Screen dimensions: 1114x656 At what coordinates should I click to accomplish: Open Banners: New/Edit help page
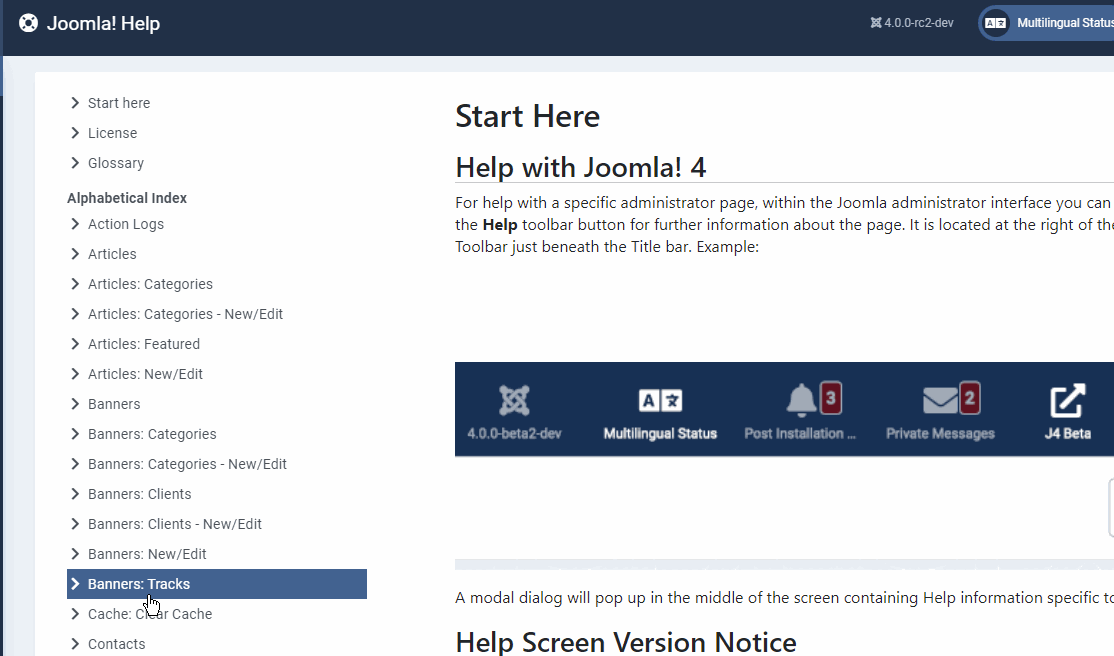147,554
